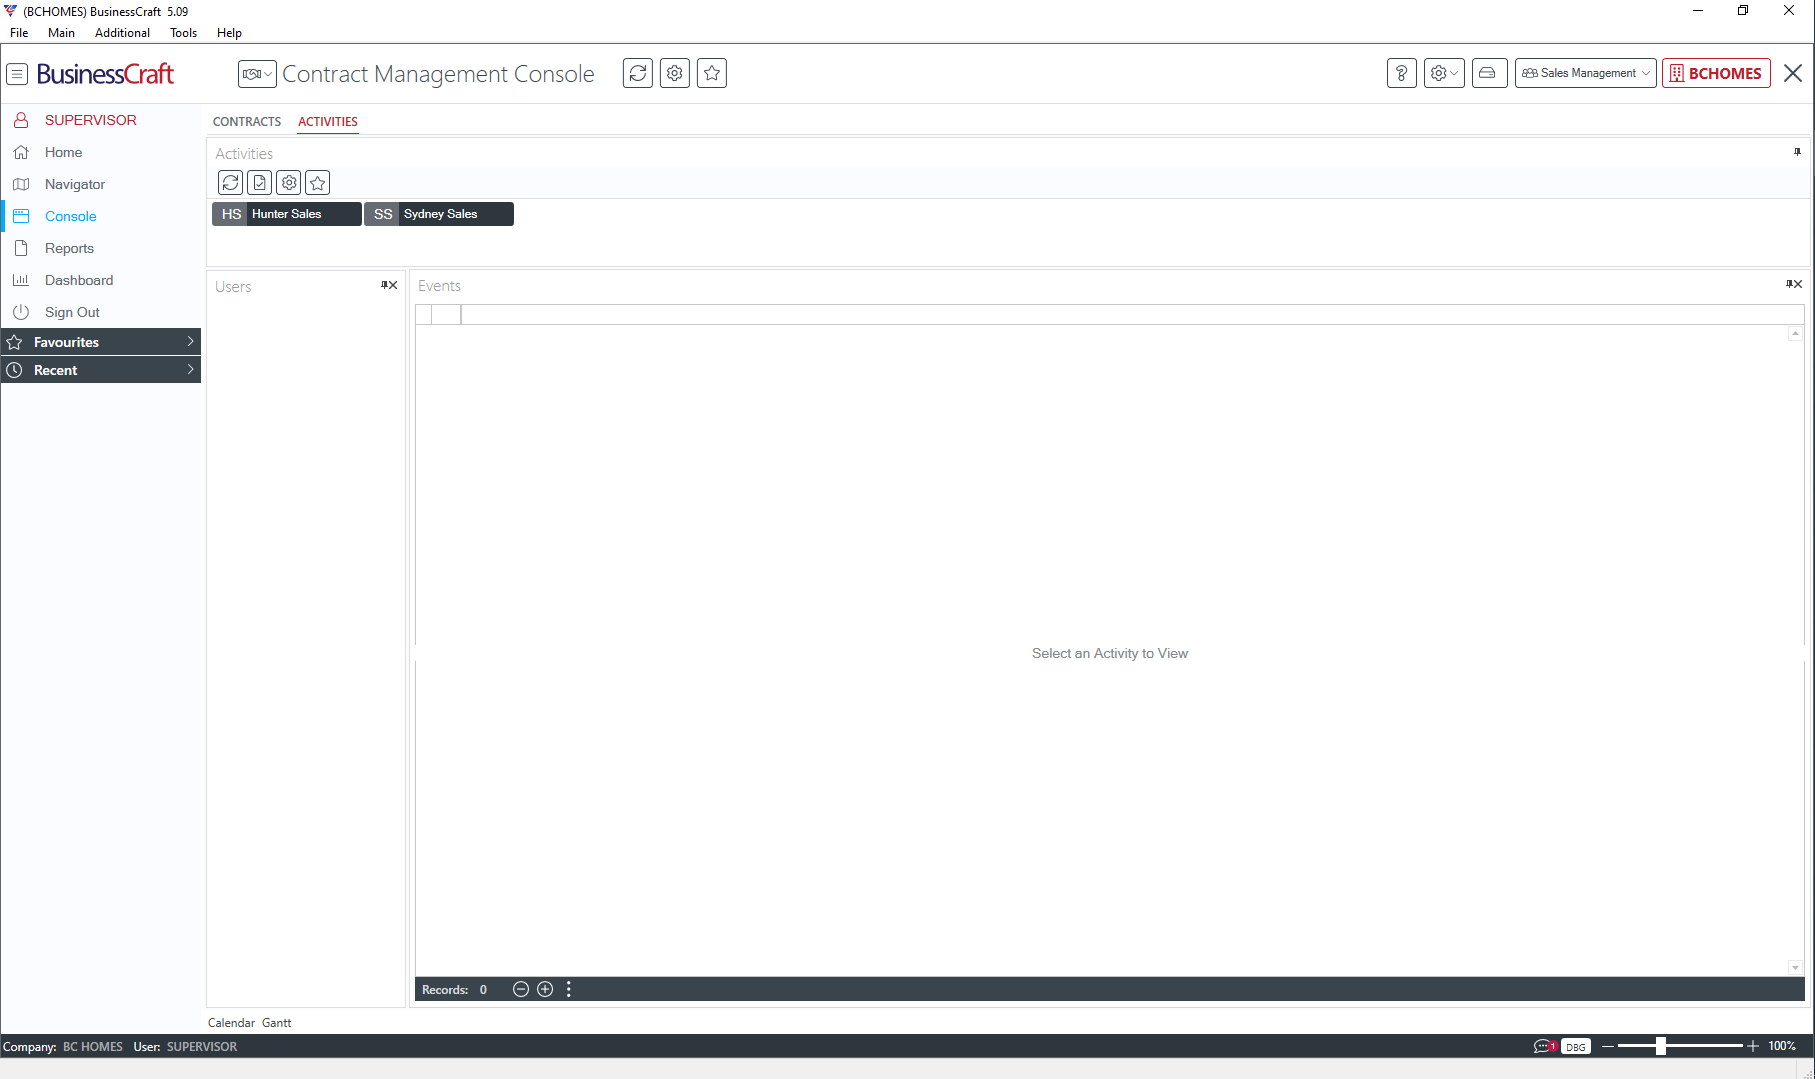Select the Hunter Sales activity

pyautogui.click(x=287, y=214)
